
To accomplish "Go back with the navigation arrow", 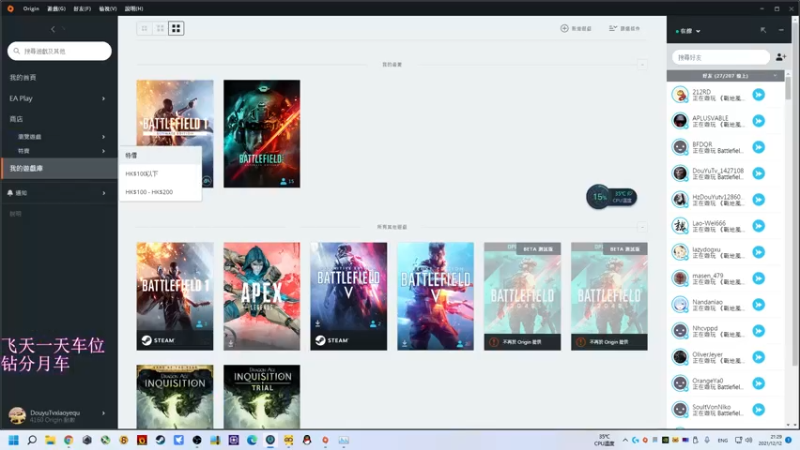I will [53, 29].
